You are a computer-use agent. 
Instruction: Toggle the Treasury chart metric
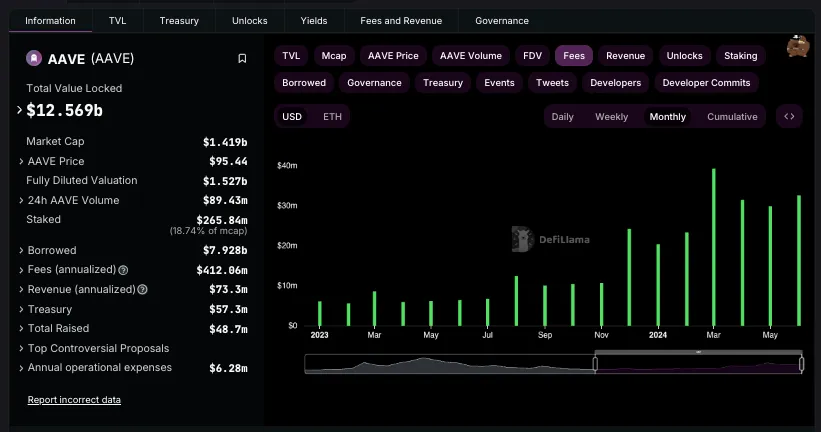[443, 83]
